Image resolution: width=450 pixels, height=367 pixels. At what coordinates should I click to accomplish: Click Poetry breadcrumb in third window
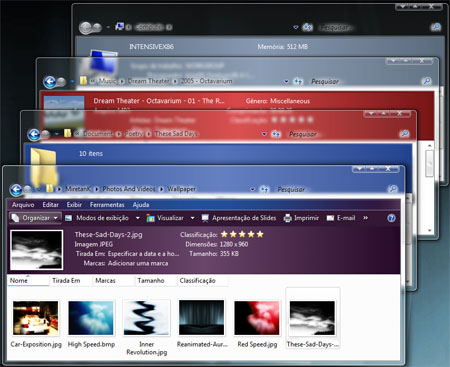(134, 134)
